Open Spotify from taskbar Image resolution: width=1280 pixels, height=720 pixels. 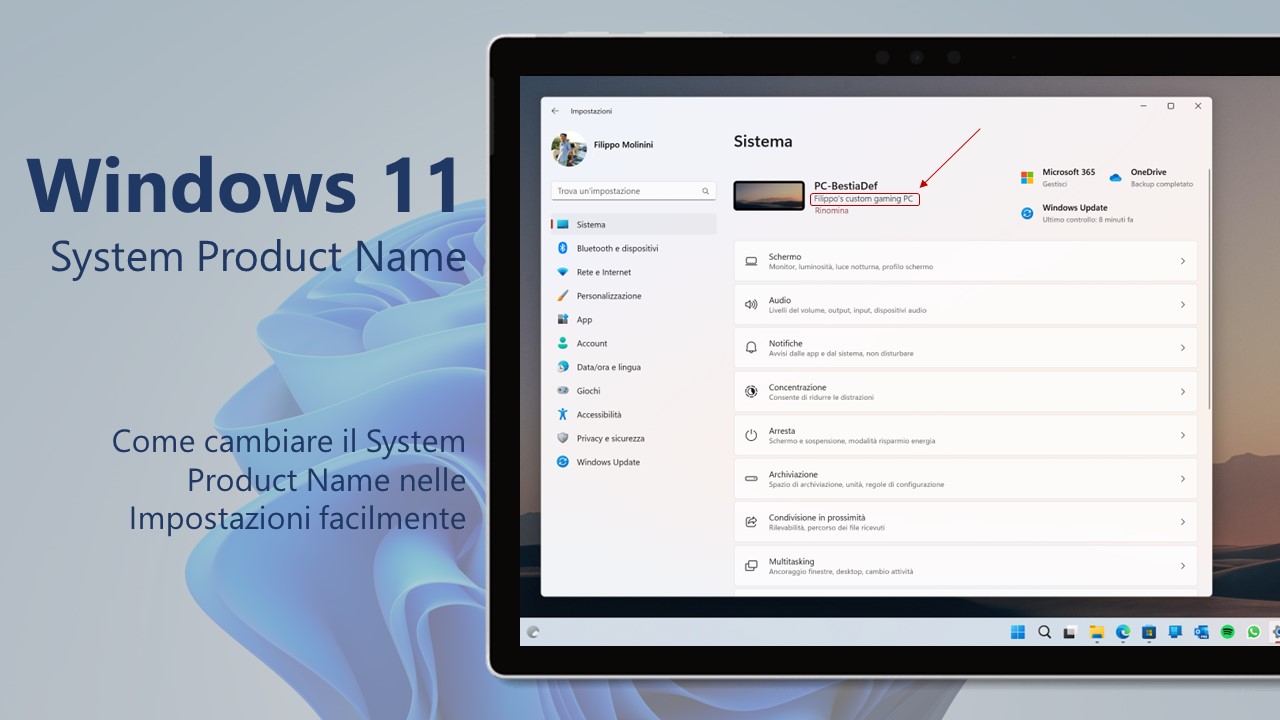(x=1227, y=632)
